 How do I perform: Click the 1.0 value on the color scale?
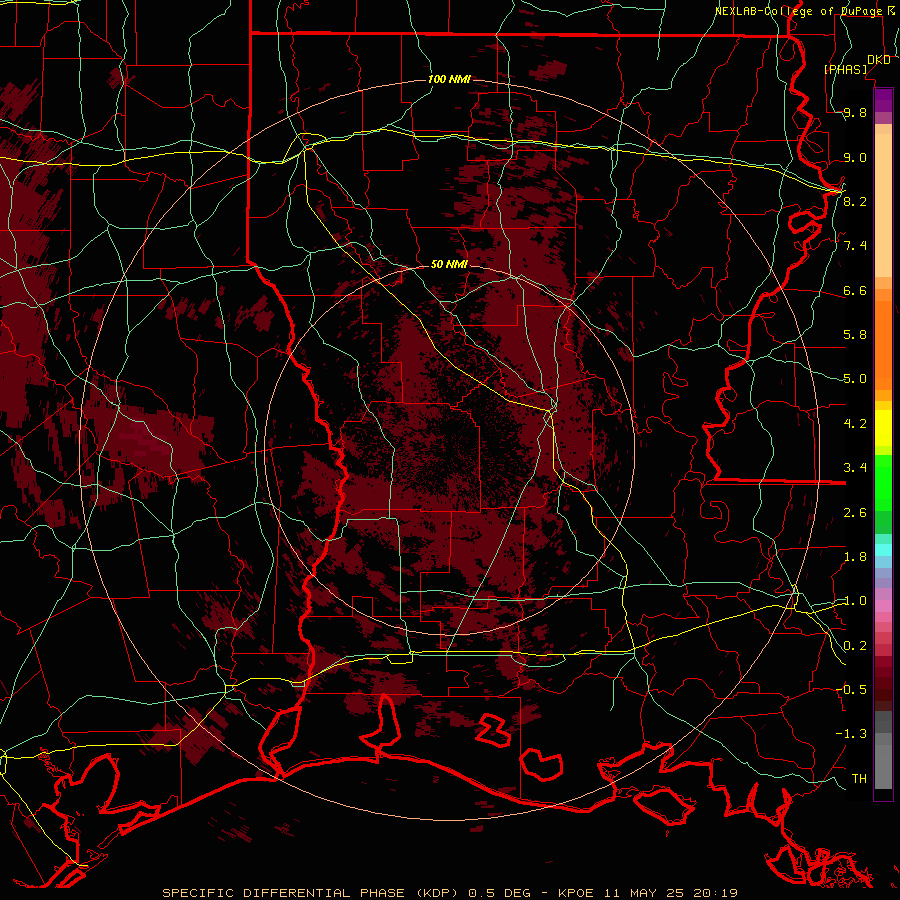coord(855,601)
